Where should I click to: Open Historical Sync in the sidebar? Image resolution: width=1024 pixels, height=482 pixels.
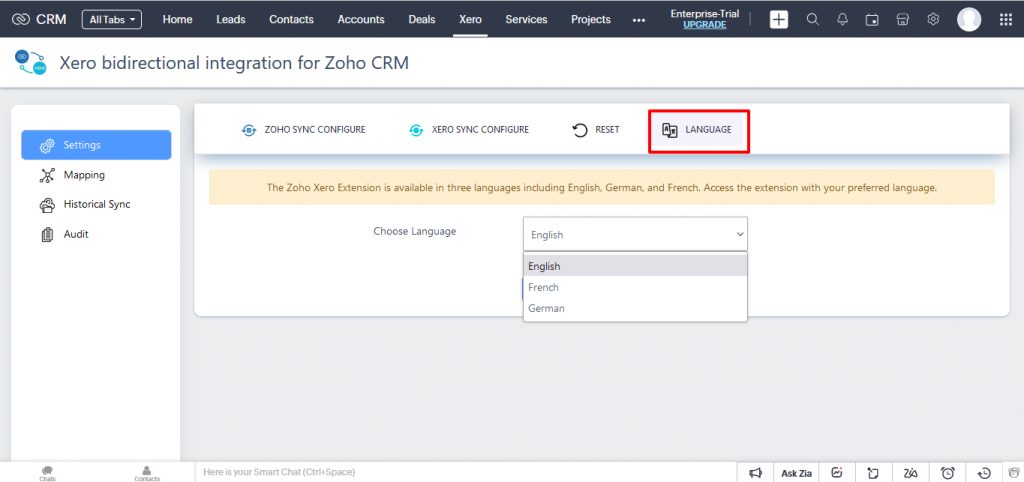click(97, 204)
